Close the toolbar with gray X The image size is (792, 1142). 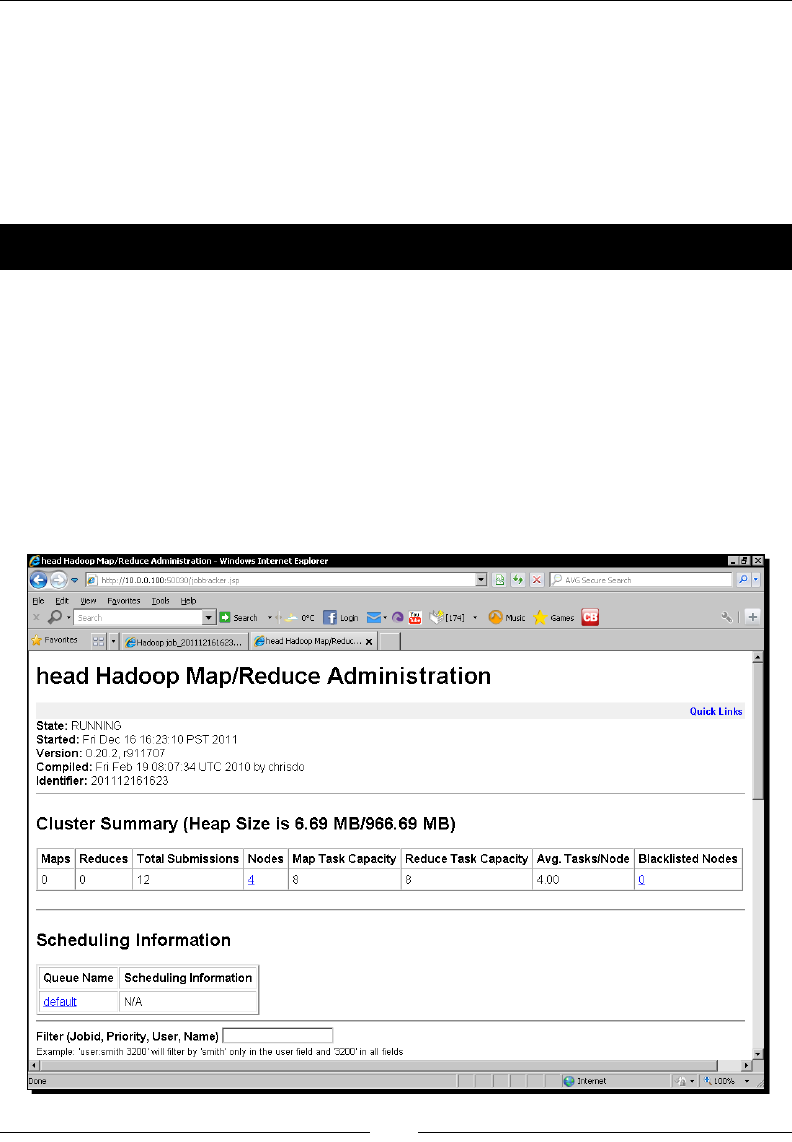(36, 617)
